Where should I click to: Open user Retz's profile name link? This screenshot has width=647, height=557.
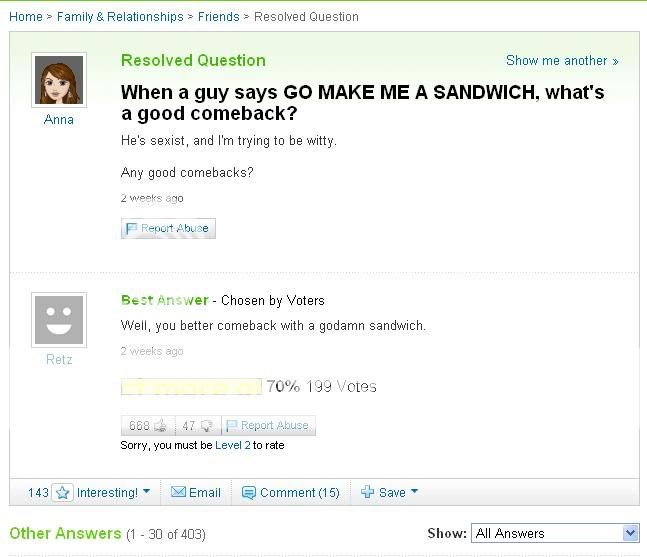tap(59, 360)
